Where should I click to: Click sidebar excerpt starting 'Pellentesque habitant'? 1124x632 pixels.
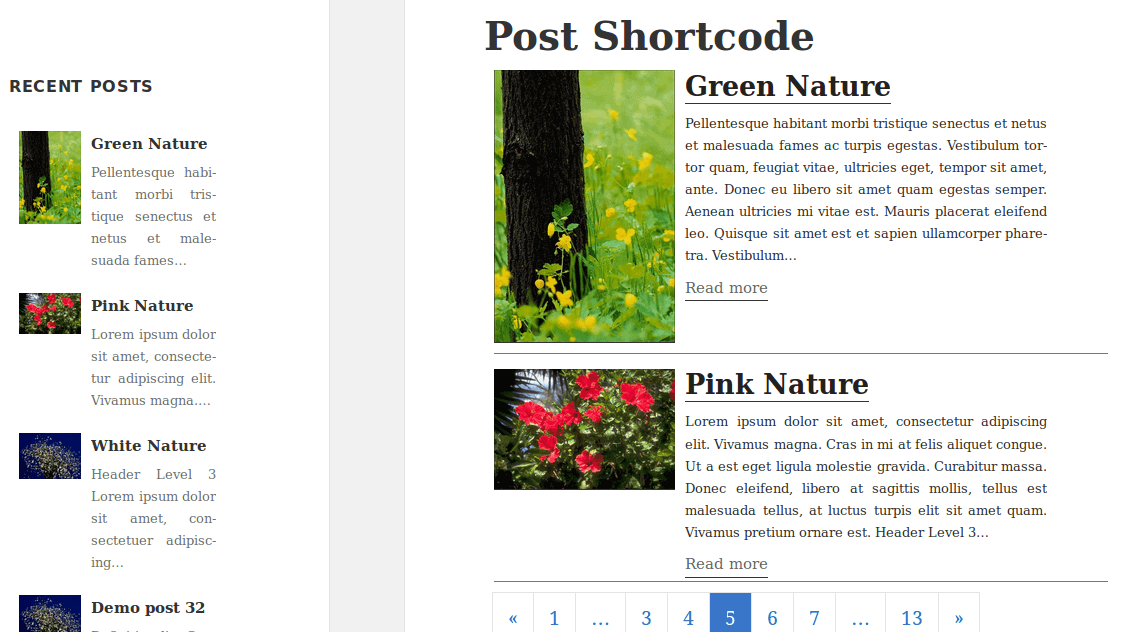[153, 216]
